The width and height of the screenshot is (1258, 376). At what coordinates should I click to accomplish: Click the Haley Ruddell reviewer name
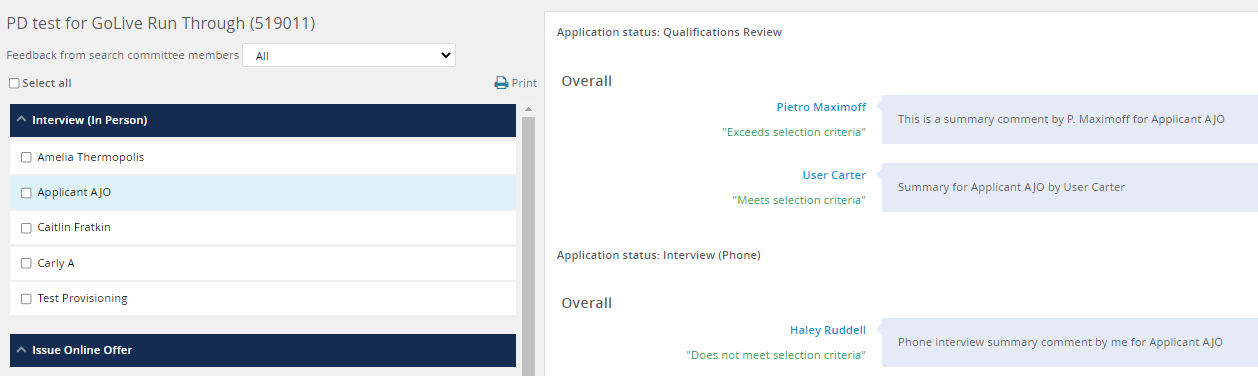(828, 329)
